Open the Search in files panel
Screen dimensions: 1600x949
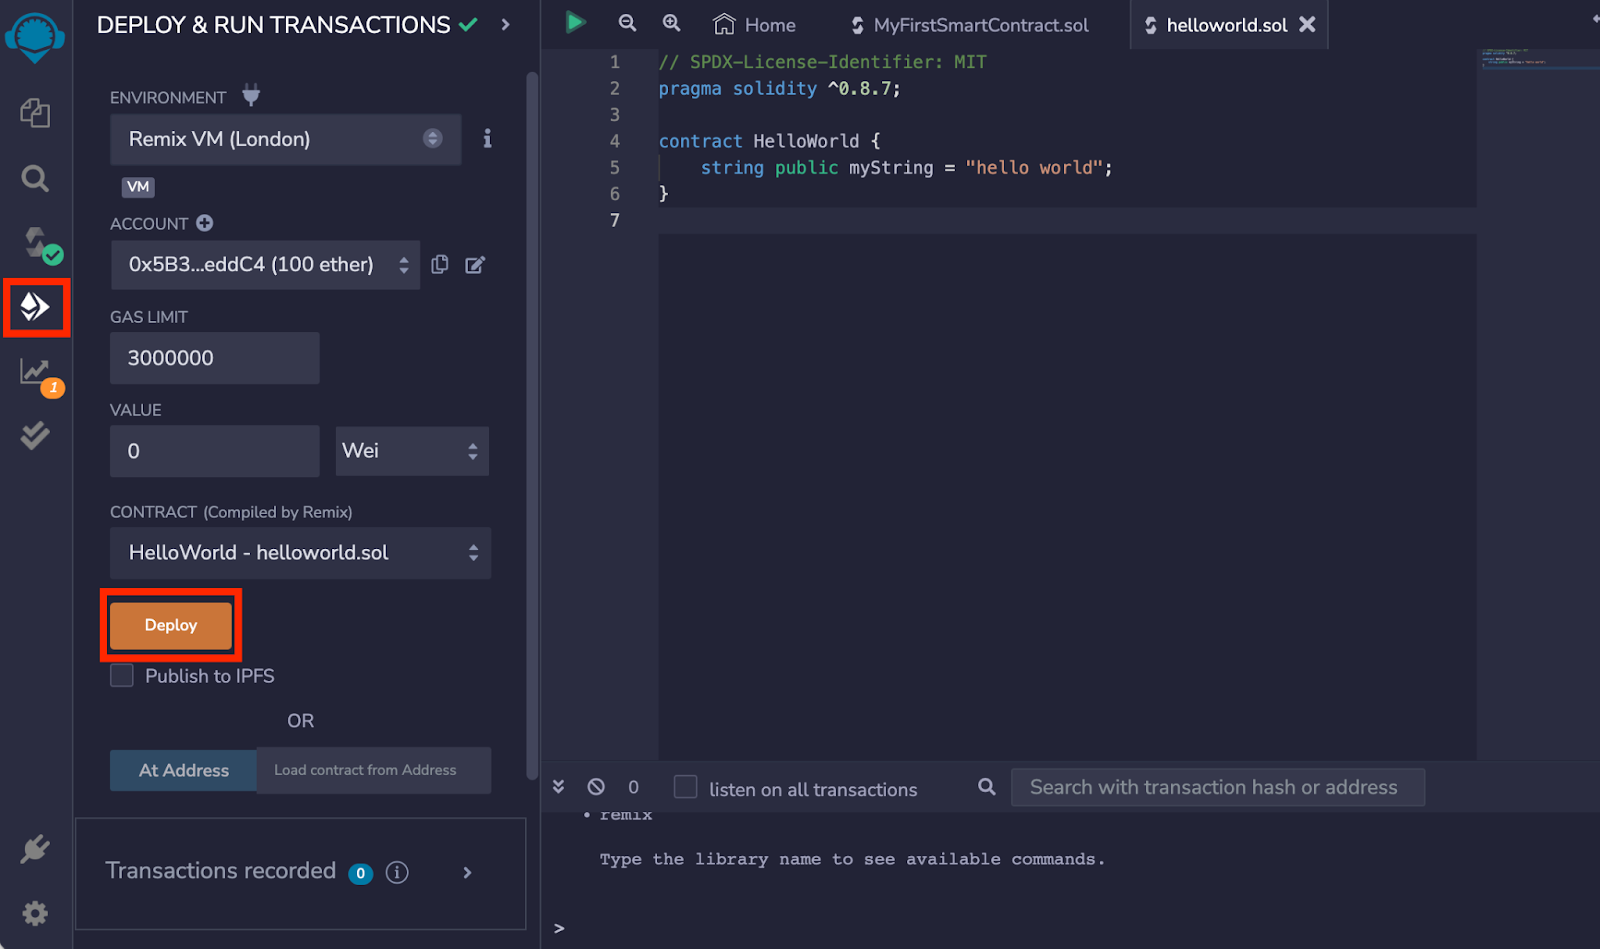coord(35,178)
